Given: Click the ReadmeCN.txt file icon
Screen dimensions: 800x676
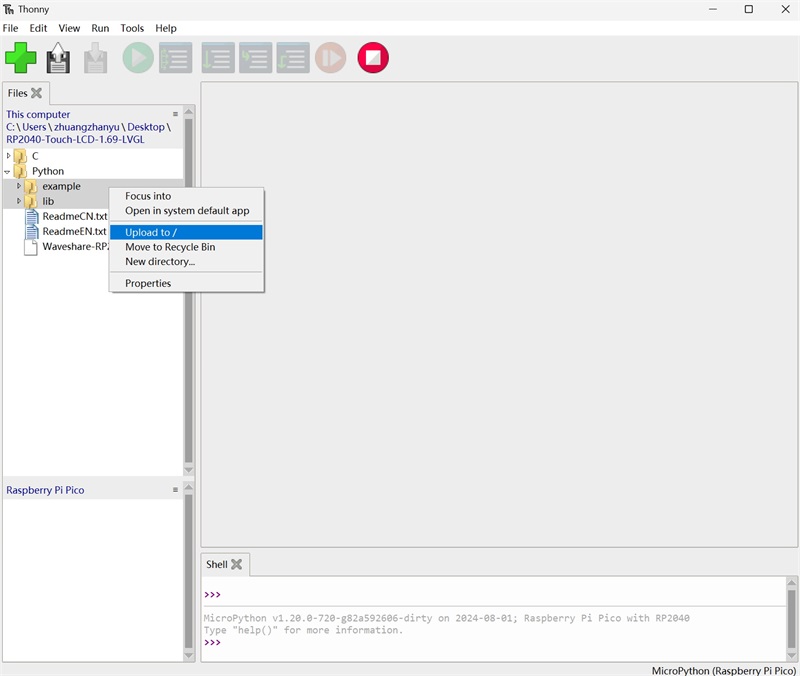Looking at the screenshot, I should pyautogui.click(x=32, y=216).
